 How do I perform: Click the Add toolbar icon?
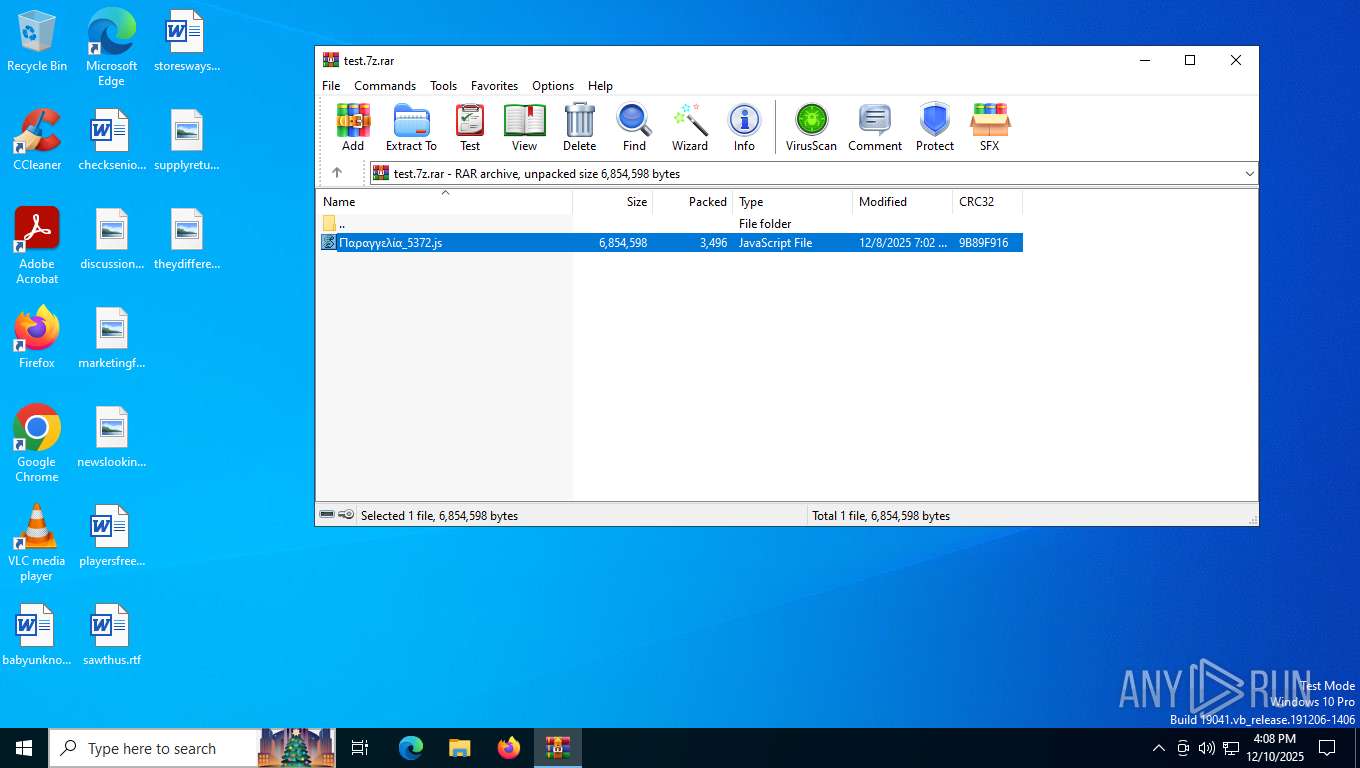(353, 127)
